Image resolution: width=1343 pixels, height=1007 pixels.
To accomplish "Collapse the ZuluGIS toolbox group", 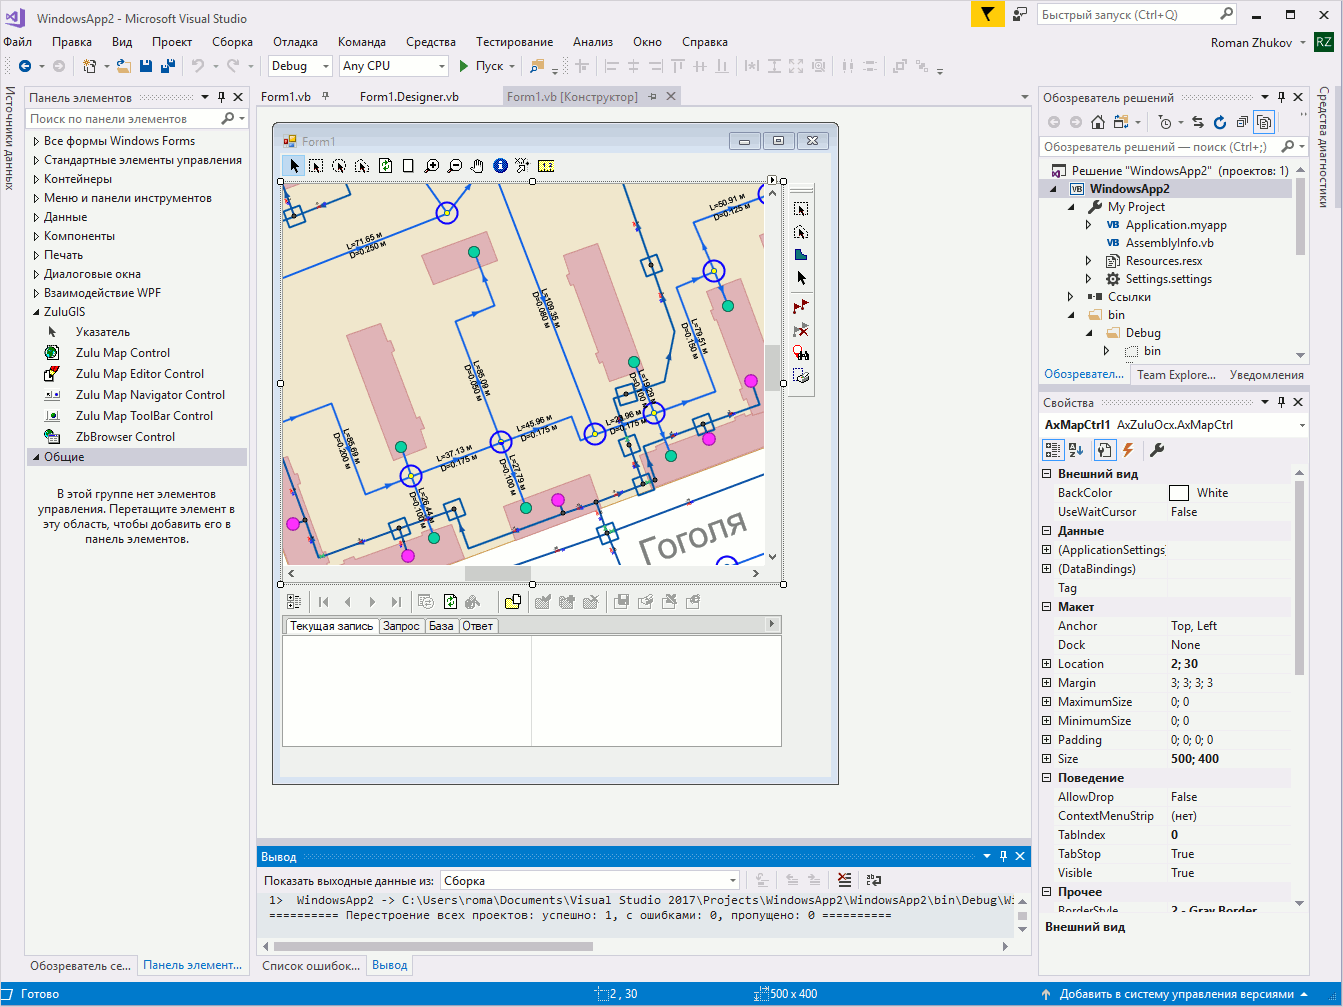I will pos(36,312).
